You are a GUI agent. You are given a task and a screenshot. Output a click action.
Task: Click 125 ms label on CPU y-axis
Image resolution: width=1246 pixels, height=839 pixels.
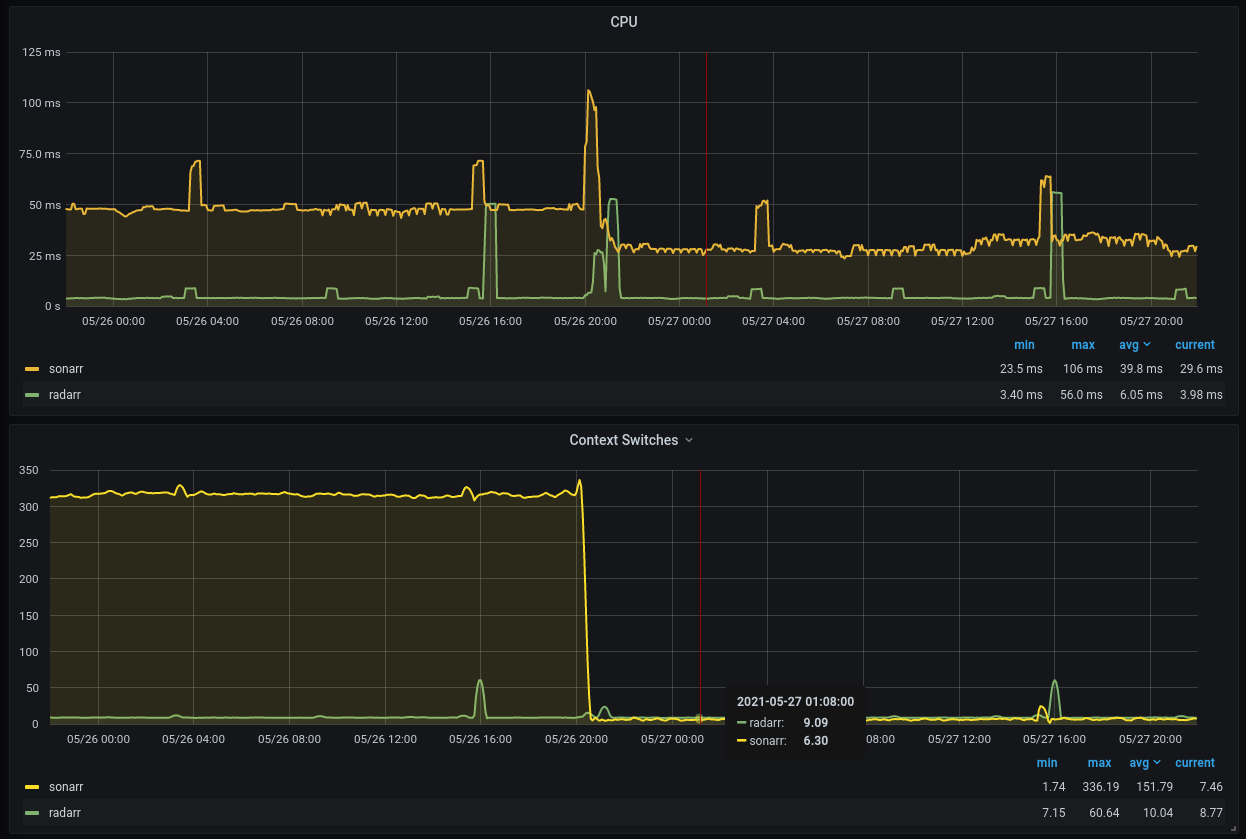click(x=42, y=52)
